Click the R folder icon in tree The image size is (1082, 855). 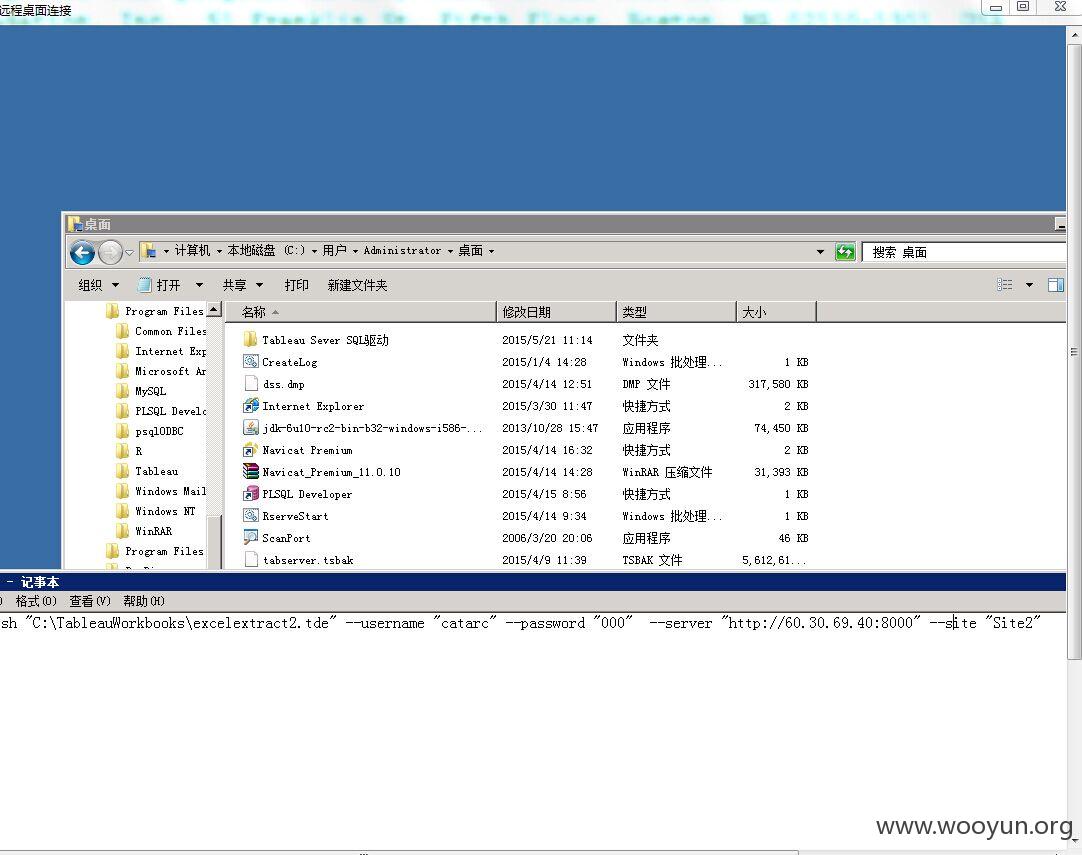coord(122,451)
